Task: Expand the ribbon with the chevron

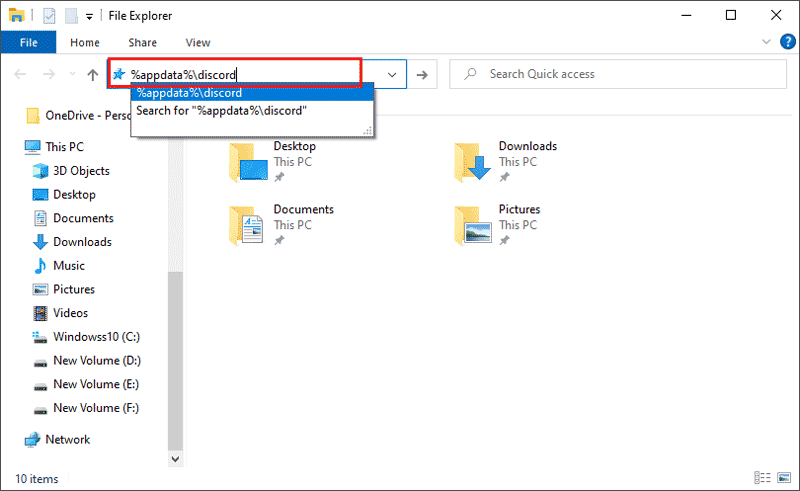Action: point(766,42)
